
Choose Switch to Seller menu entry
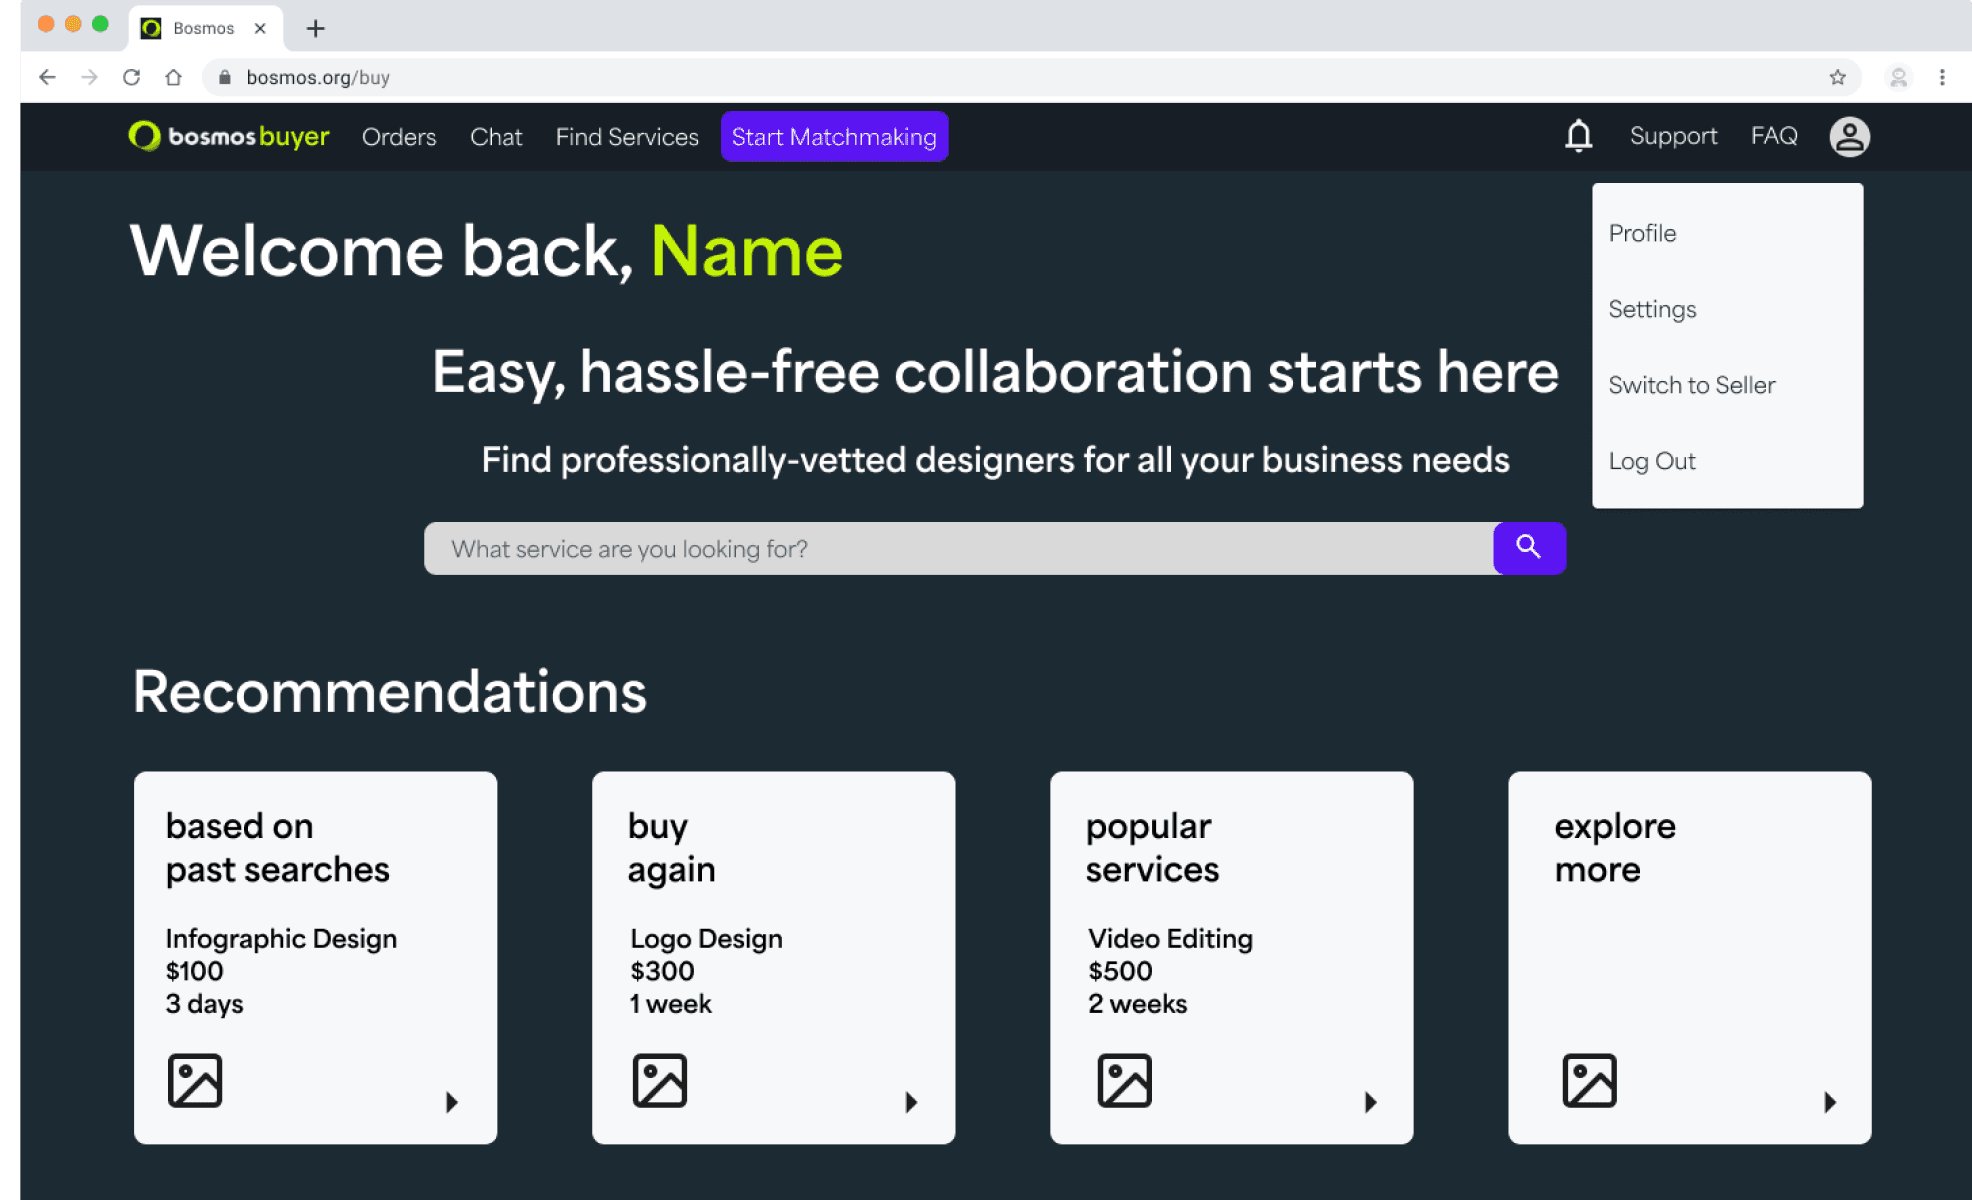point(1691,385)
